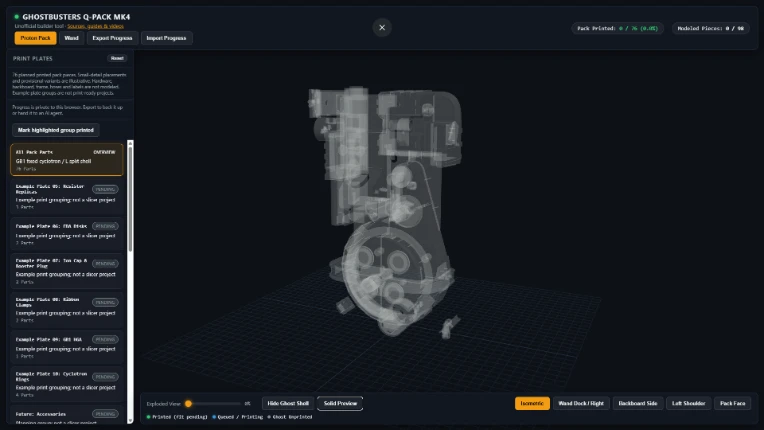Click PENDING badge on Example Plate 09
This screenshot has width=764, height=430.
(x=105, y=339)
